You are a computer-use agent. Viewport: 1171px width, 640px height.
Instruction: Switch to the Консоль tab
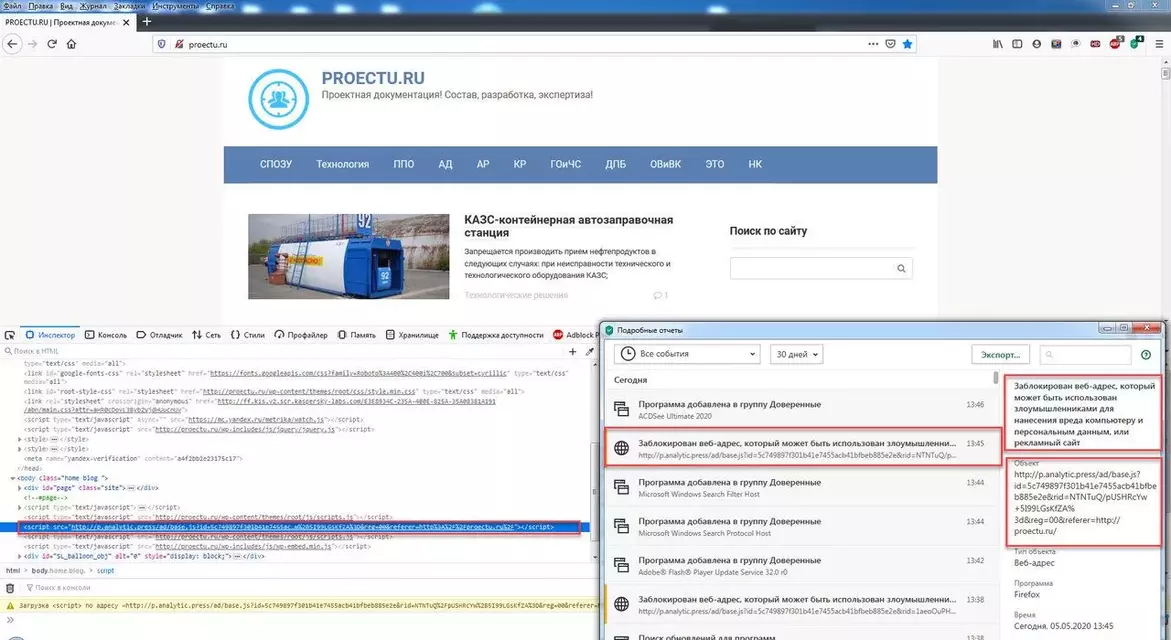(106, 335)
